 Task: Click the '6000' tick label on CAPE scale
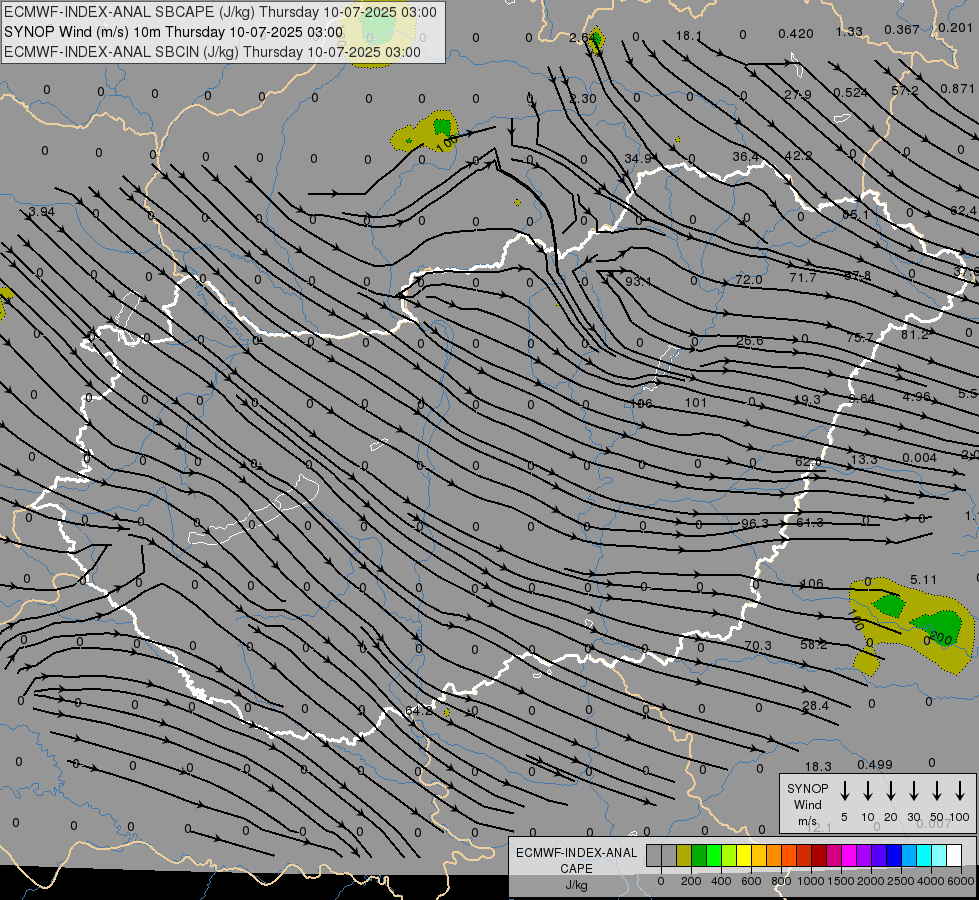961,881
